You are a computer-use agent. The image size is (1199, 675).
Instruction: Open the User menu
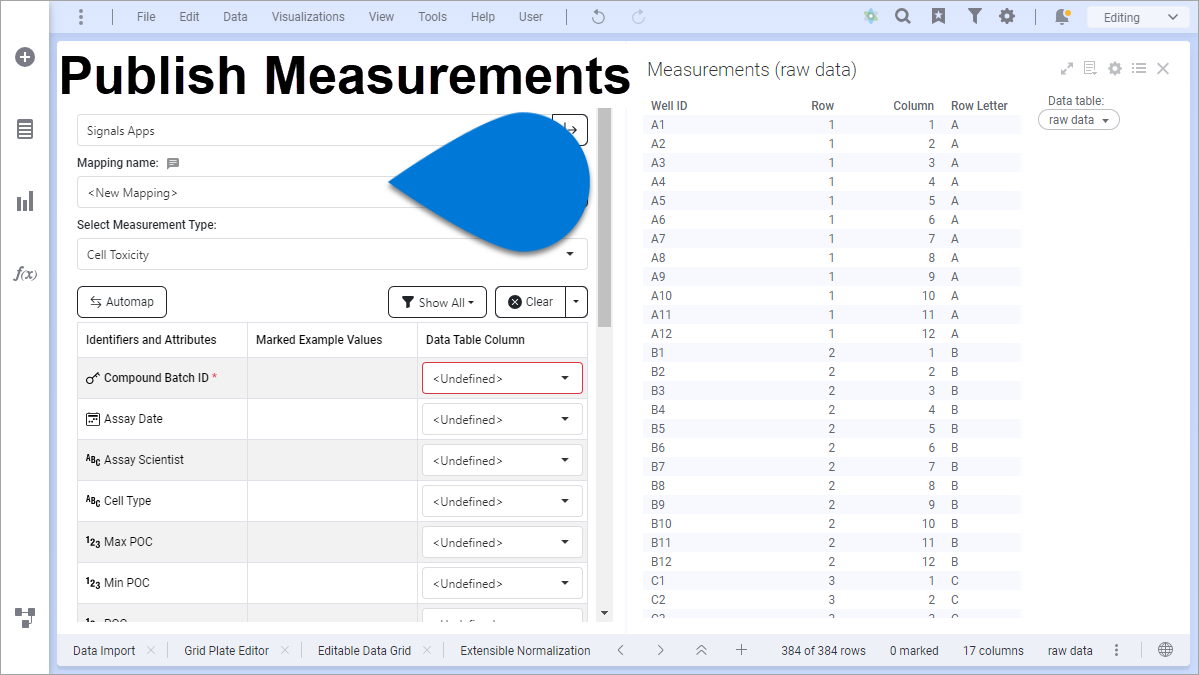tap(531, 17)
